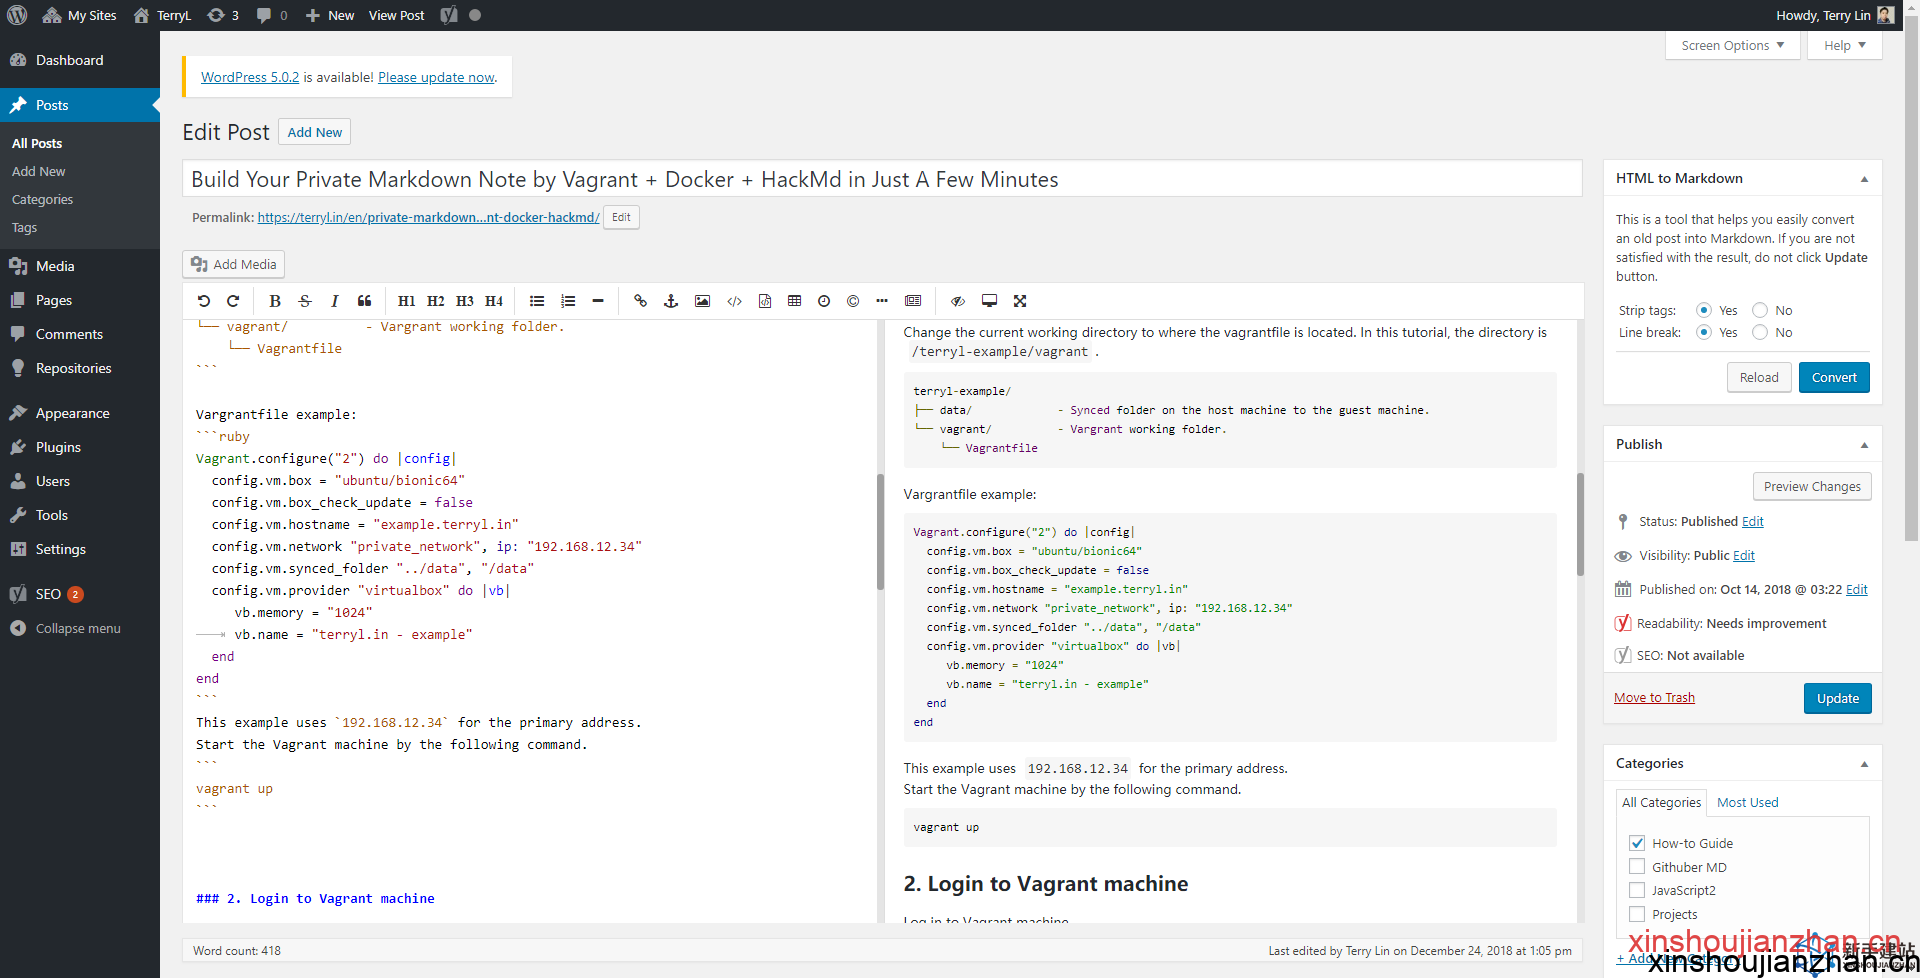The height and width of the screenshot is (978, 1920).
Task: Apply bold formatting
Action: (x=275, y=301)
